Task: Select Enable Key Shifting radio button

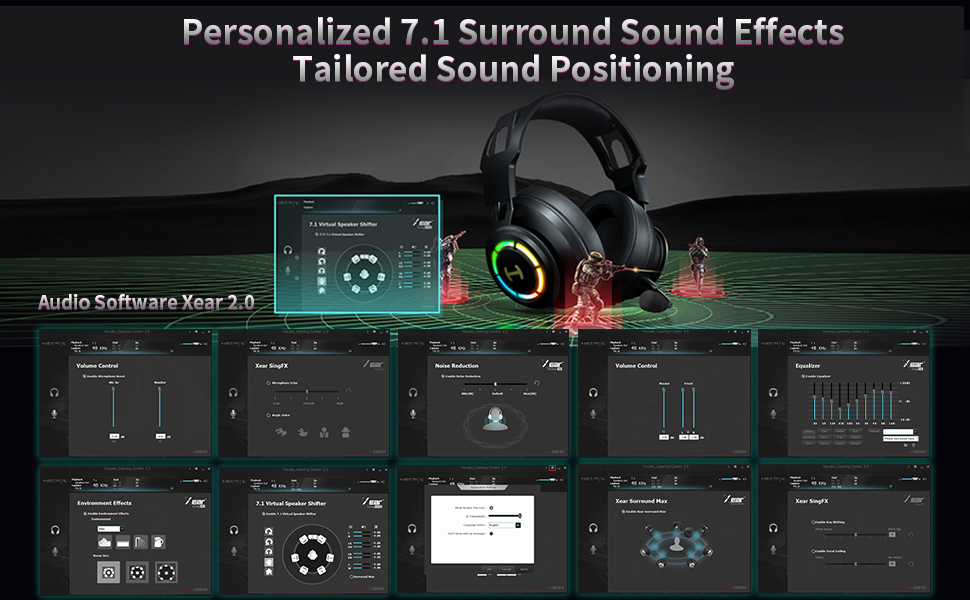Action: (813, 522)
